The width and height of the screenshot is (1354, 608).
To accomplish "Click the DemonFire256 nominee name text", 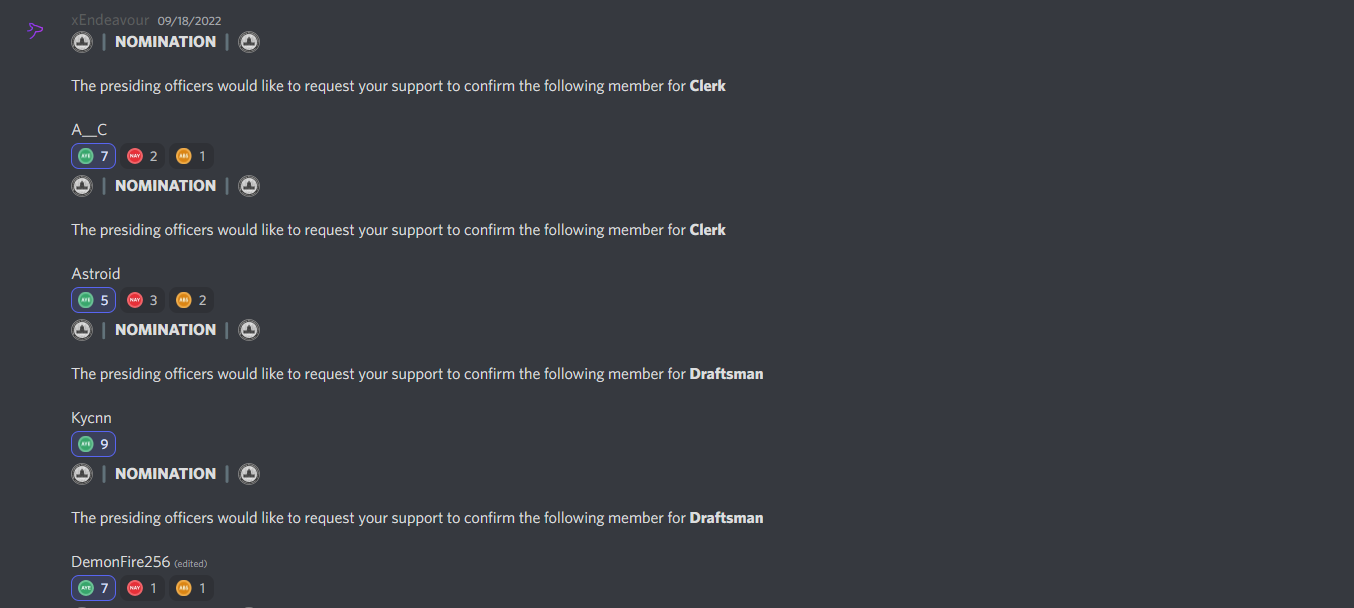I will (x=121, y=562).
